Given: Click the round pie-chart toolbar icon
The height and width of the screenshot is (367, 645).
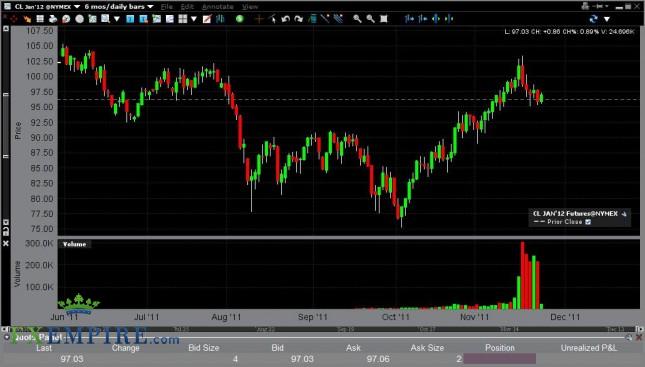Looking at the screenshot, I should (x=66, y=19).
